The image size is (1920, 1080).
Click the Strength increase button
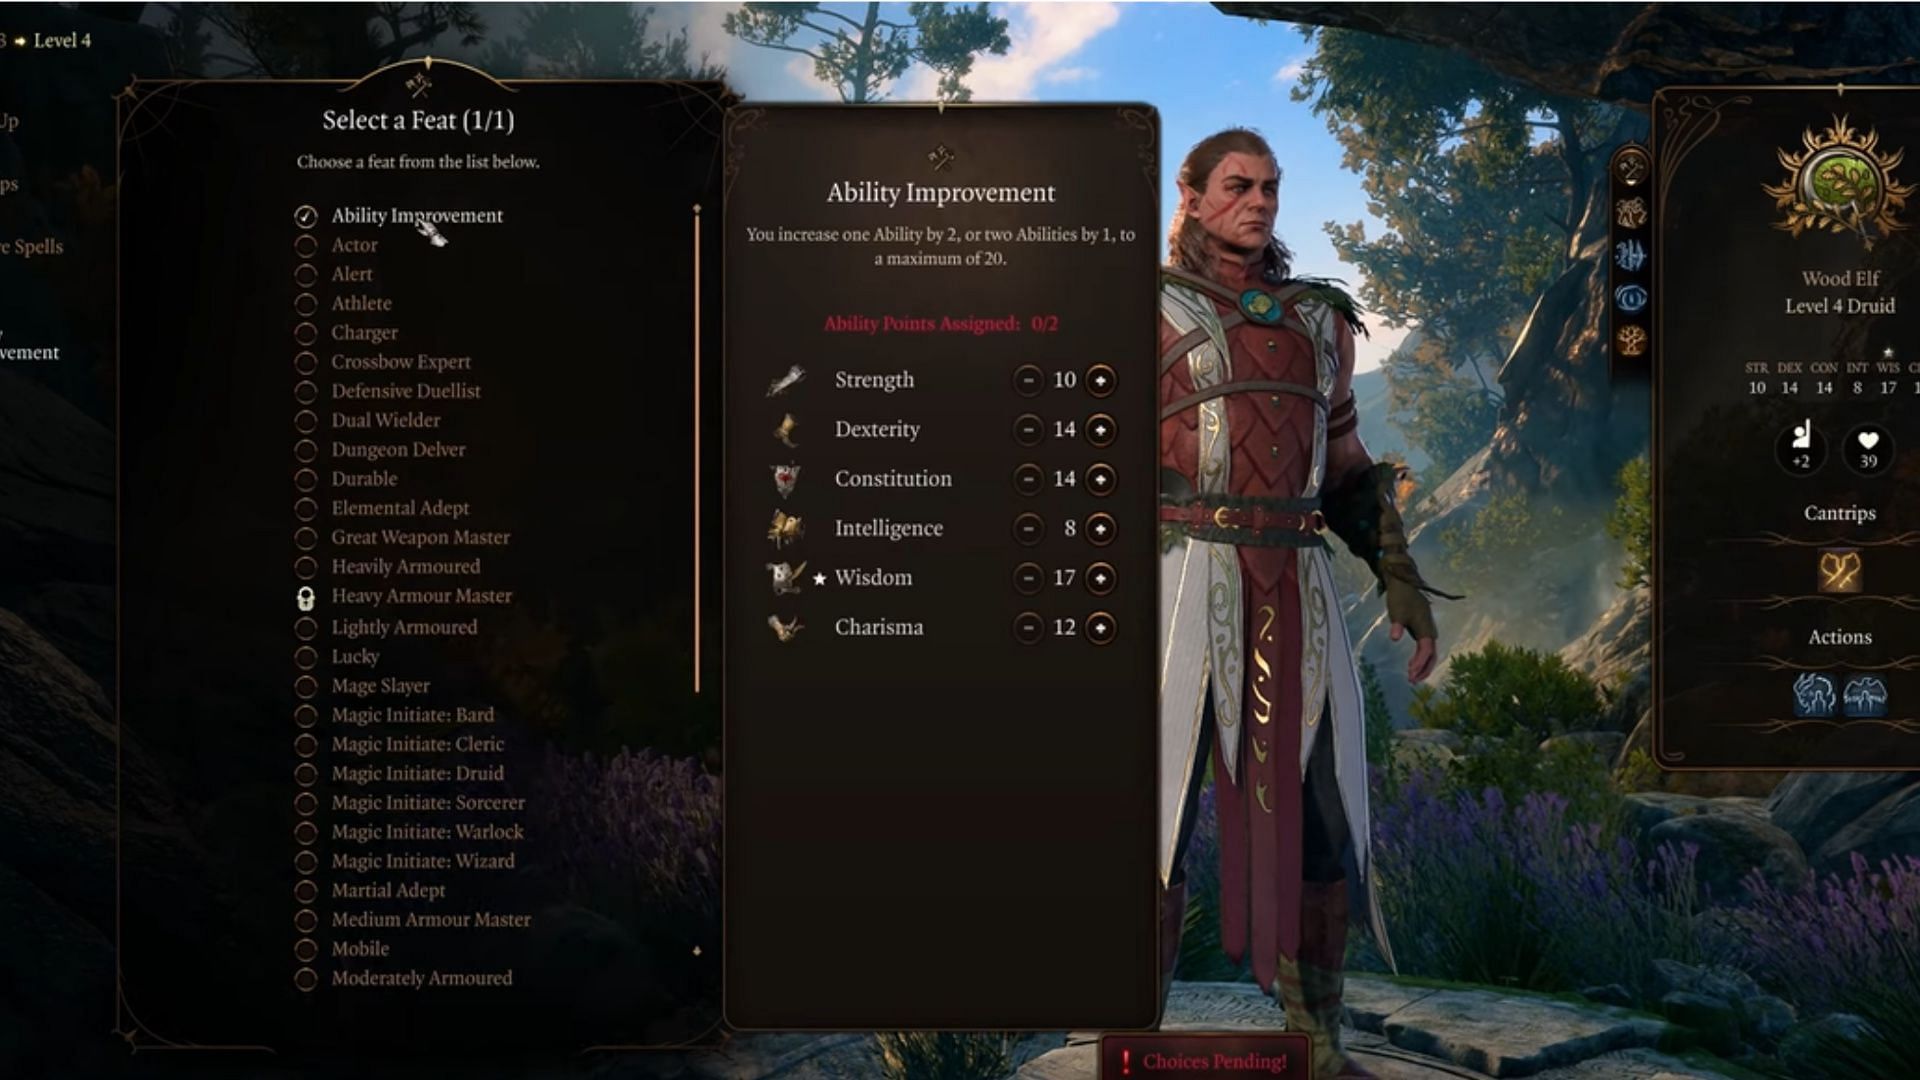[1100, 380]
